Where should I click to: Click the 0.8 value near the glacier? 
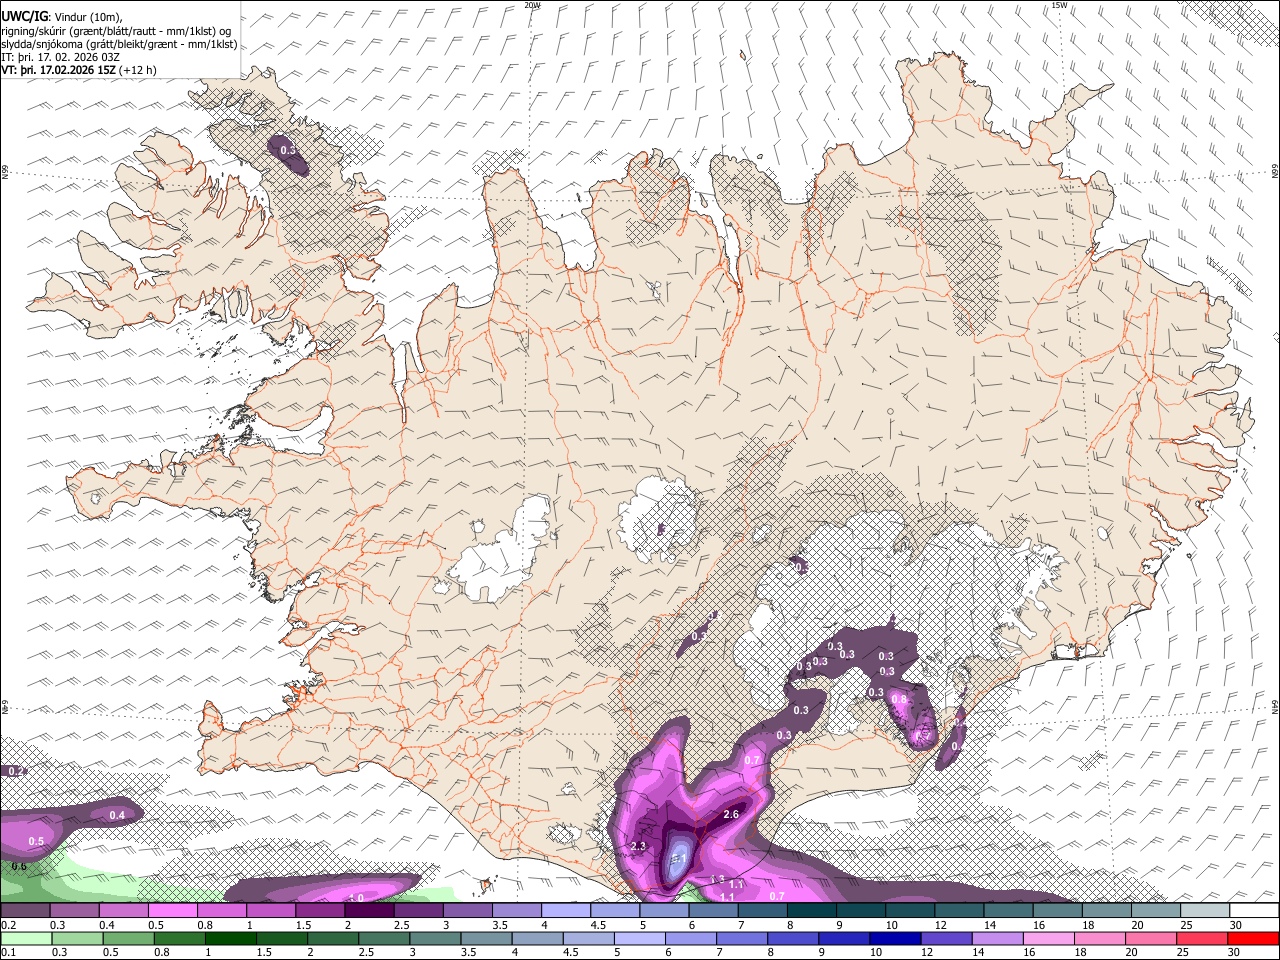coord(898,700)
